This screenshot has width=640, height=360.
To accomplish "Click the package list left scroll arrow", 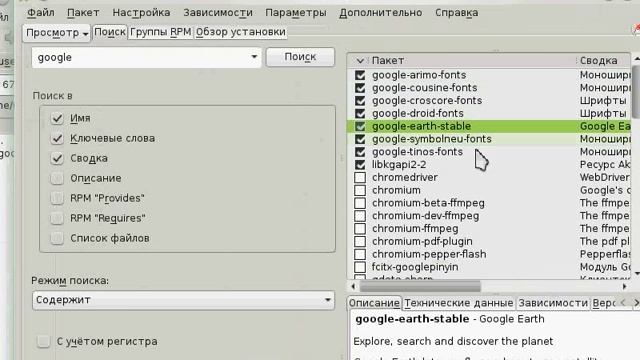I will tap(353, 287).
